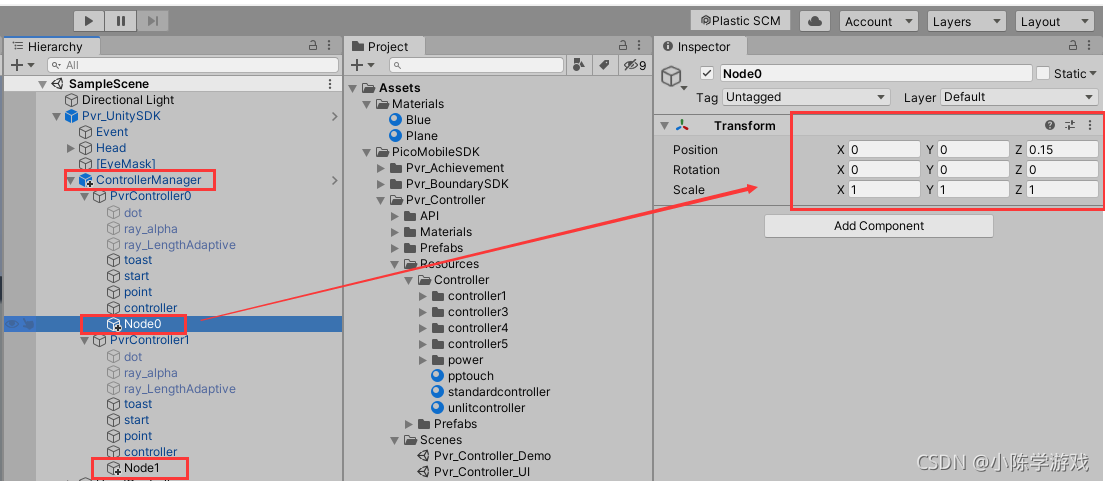This screenshot has height=481, width=1105.
Task: Expand Pvr_Achievement folder
Action: pos(381,168)
